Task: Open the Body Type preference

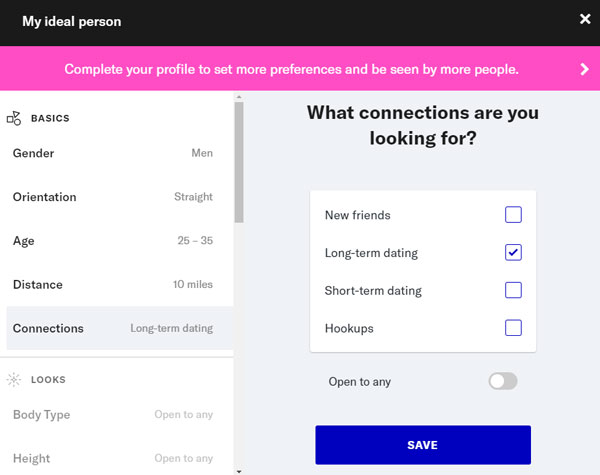Action: tap(113, 415)
